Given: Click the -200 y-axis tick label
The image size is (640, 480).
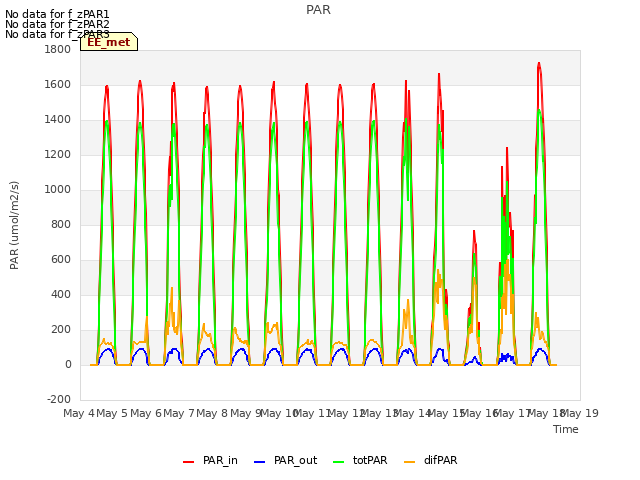Looking at the screenshot, I should point(59,399).
